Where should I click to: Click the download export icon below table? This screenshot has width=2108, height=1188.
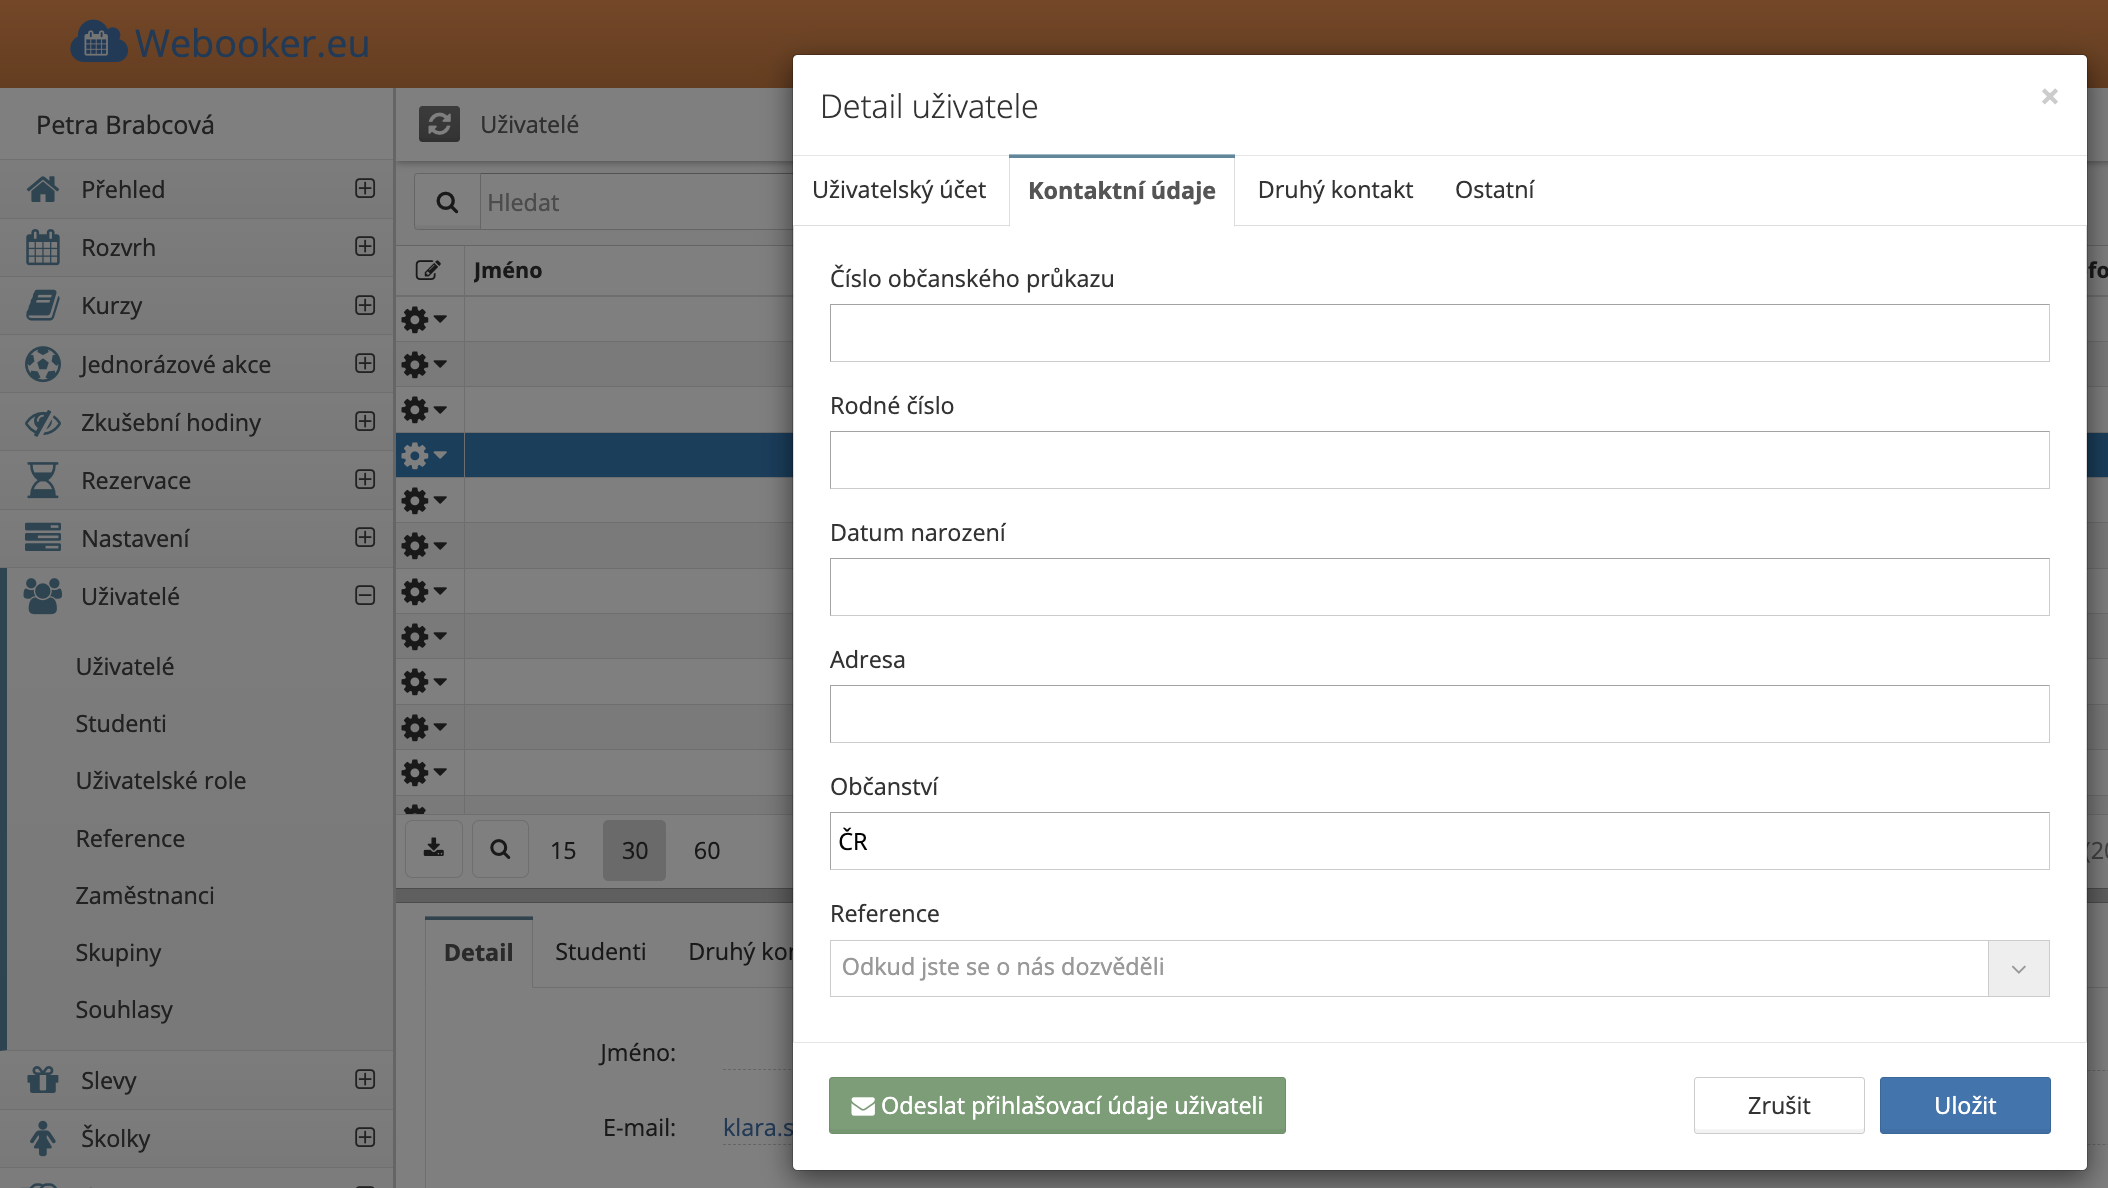(x=433, y=849)
